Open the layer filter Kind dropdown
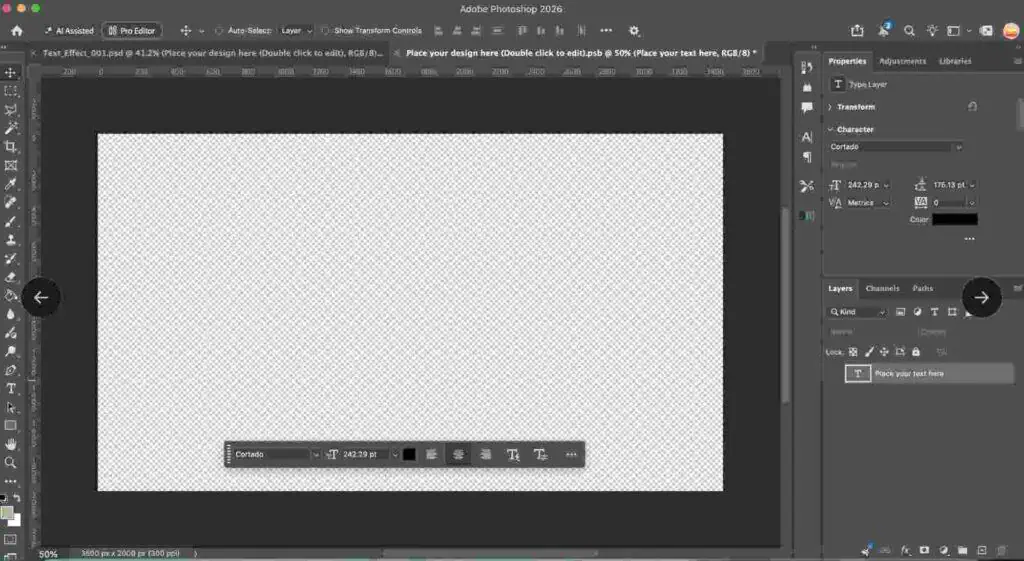The image size is (1024, 561). tap(857, 312)
